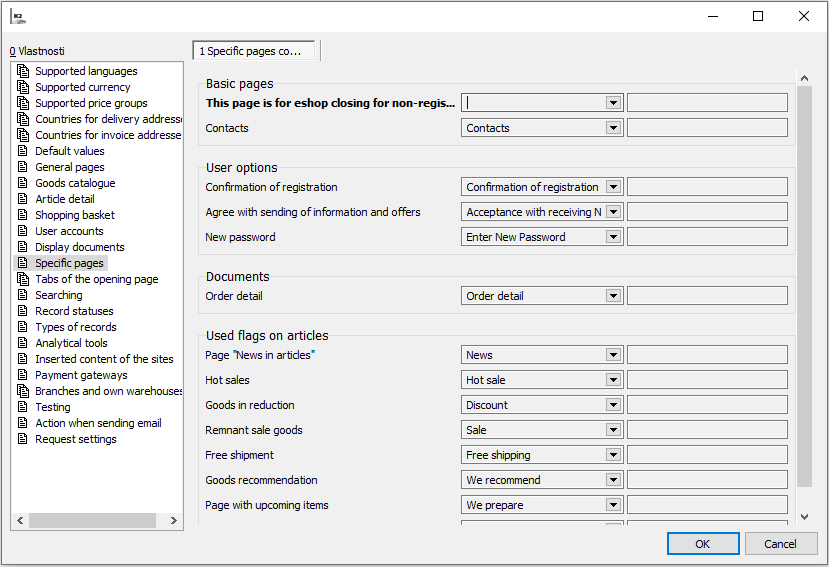Click the document icon next to Request settings
Image resolution: width=829 pixels, height=567 pixels.
tap(22, 439)
